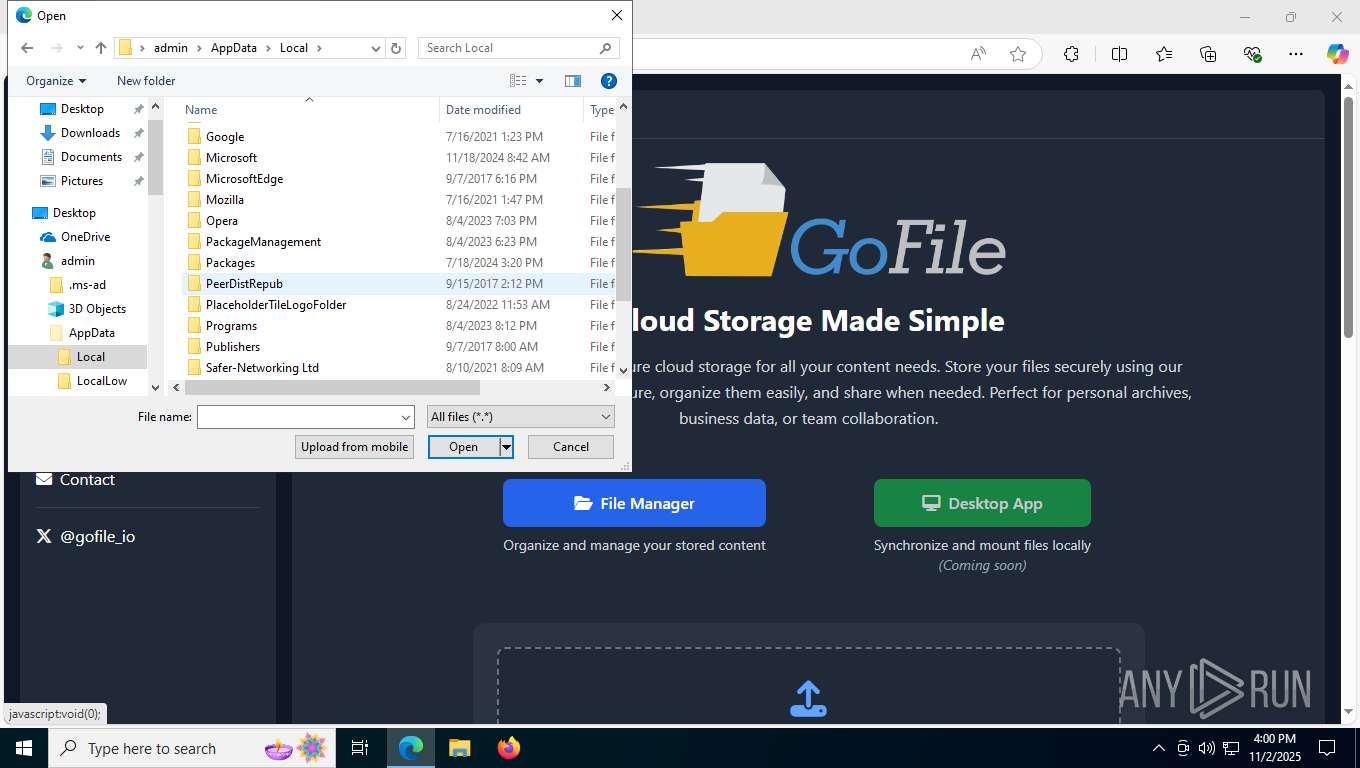Open Documents in Quick access

point(91,157)
